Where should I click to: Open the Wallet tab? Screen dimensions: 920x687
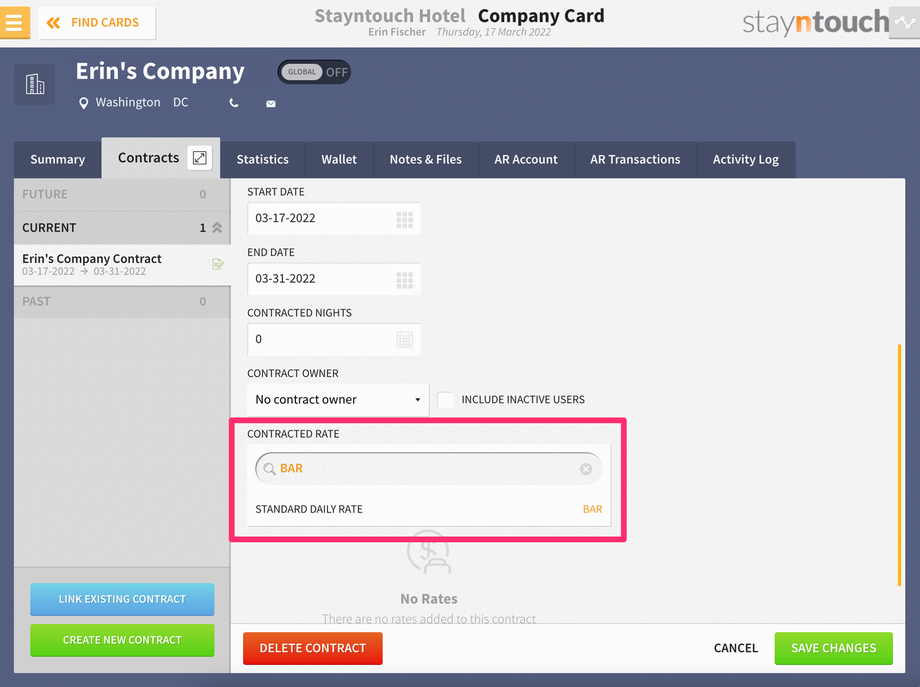point(339,160)
